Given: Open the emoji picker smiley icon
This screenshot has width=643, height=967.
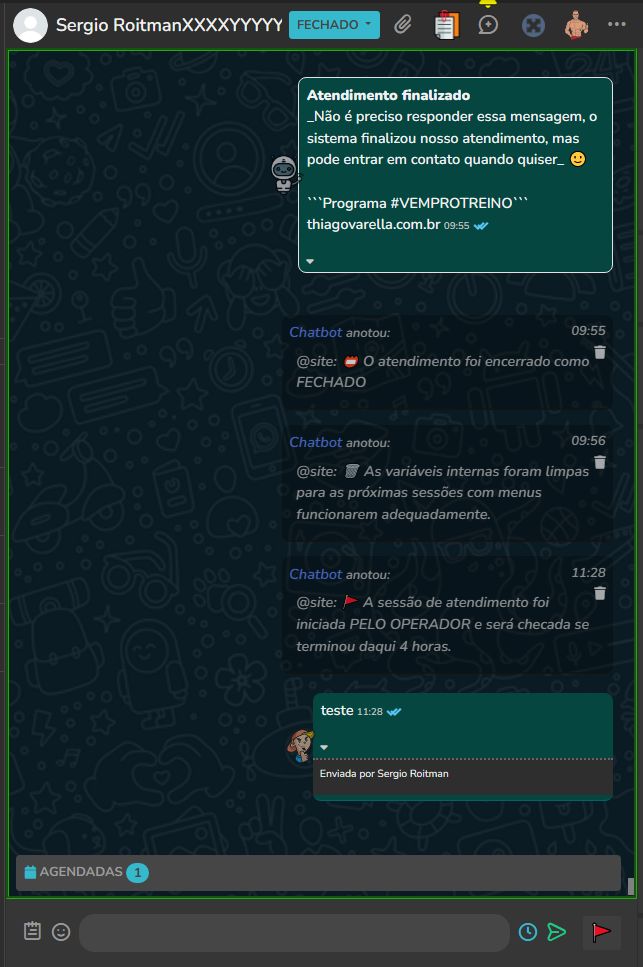Looking at the screenshot, I should click(x=61, y=932).
